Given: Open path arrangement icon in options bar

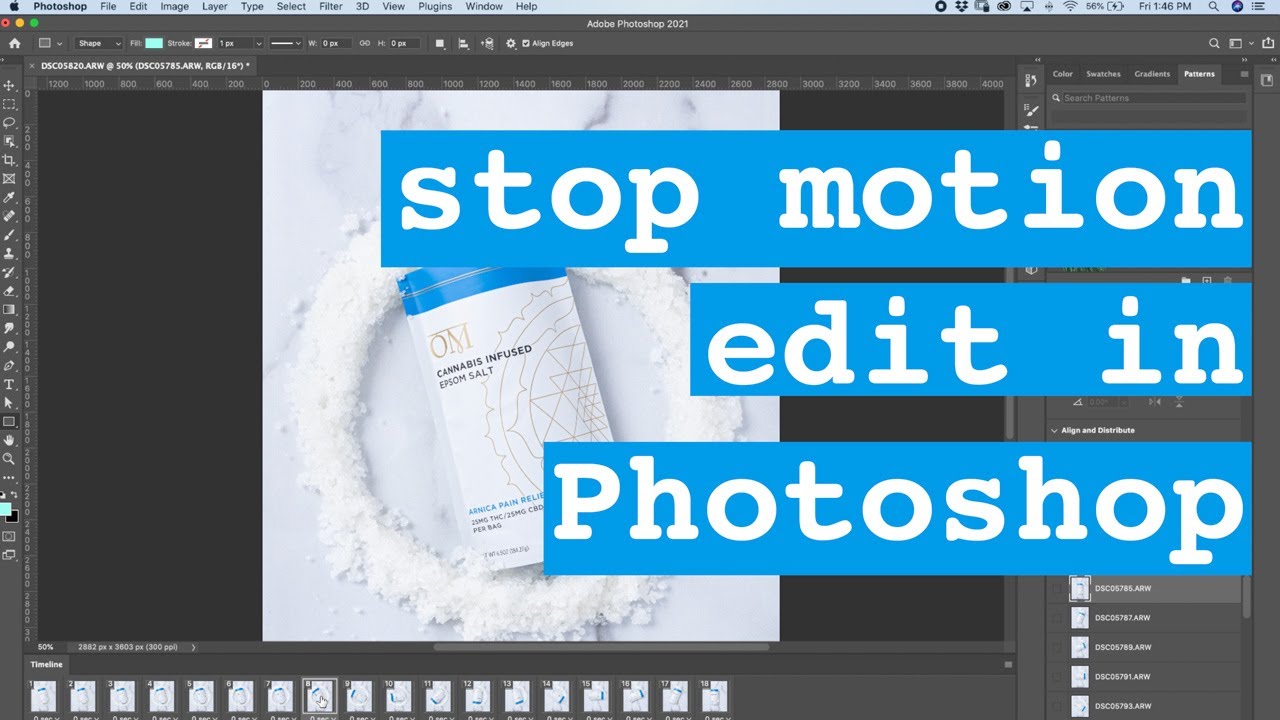Looking at the screenshot, I should (x=487, y=43).
